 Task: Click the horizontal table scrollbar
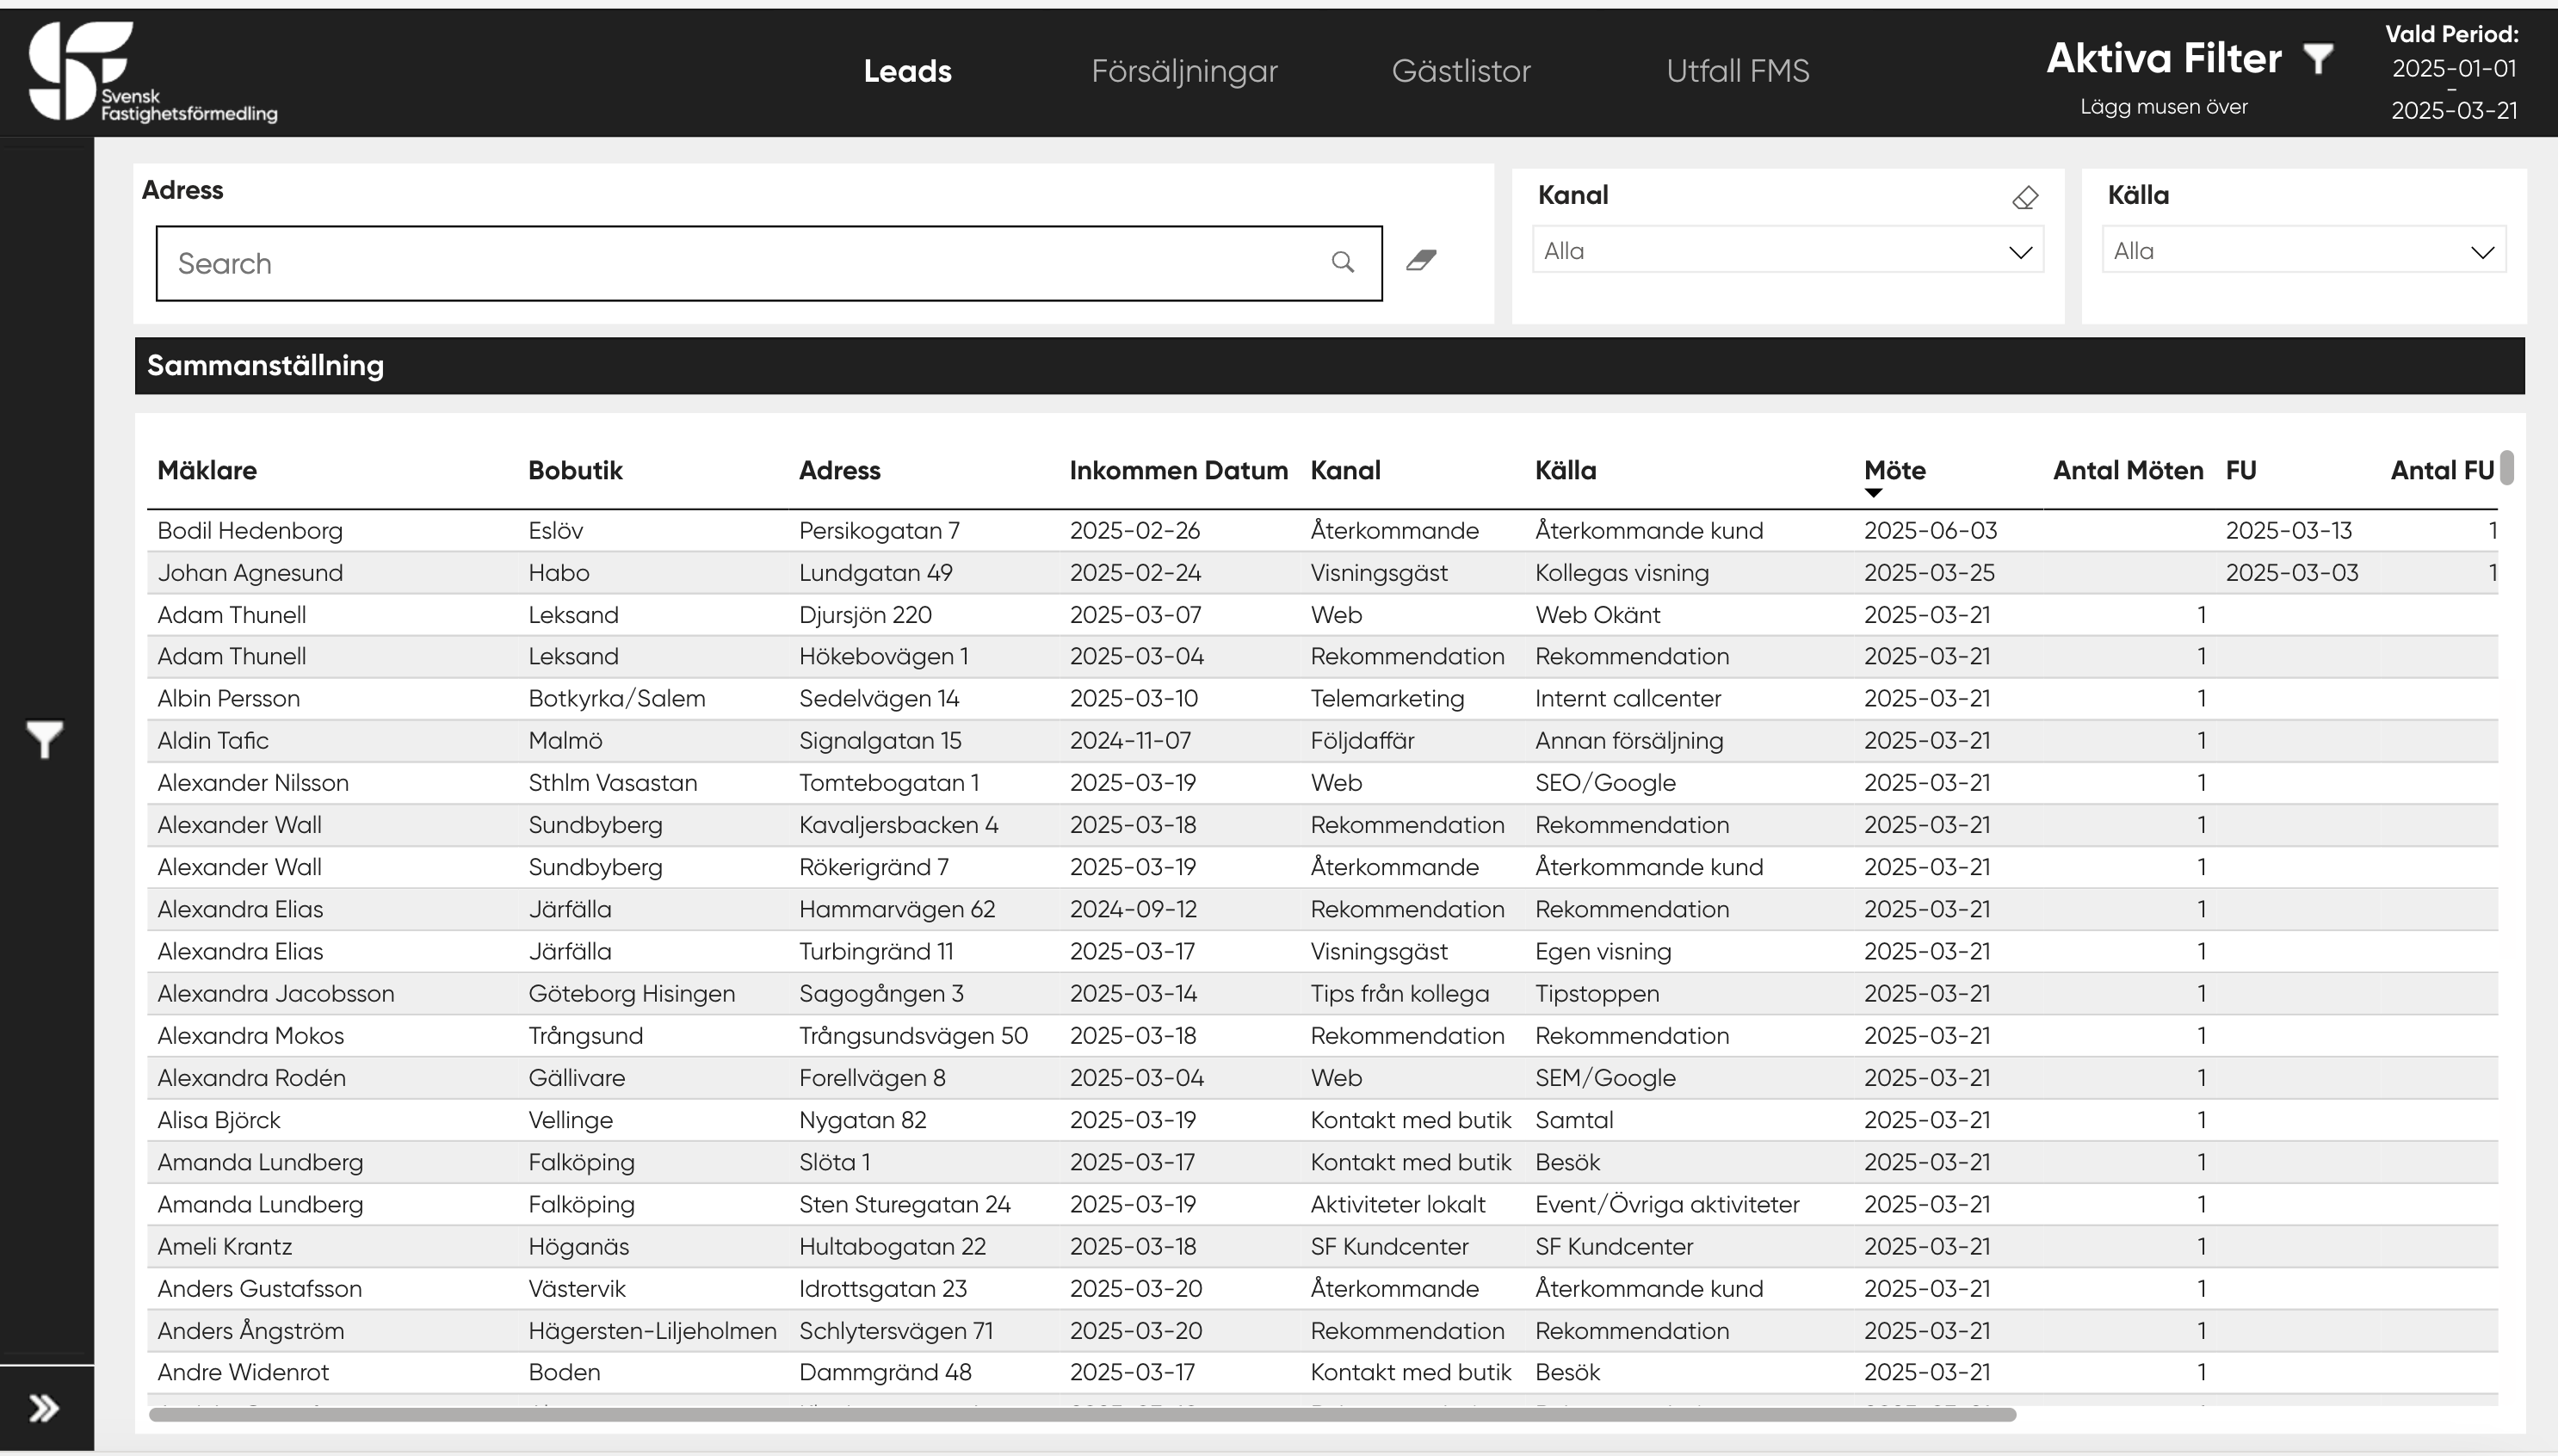1080,1414
